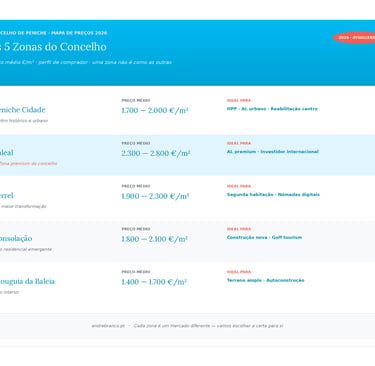
Task: Select the Peniche Cidade zone title
Action: point(22,110)
